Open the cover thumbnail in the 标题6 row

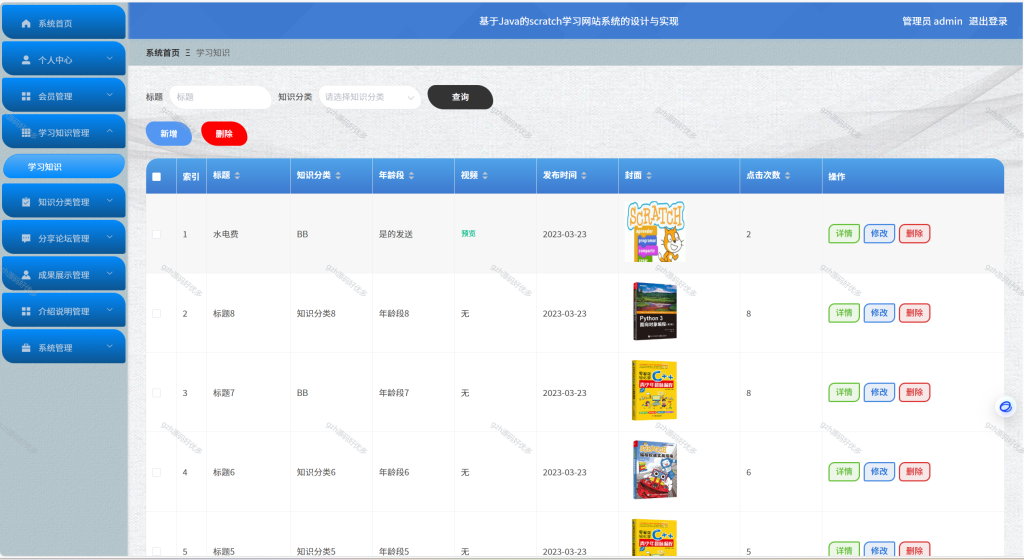pyautogui.click(x=655, y=469)
